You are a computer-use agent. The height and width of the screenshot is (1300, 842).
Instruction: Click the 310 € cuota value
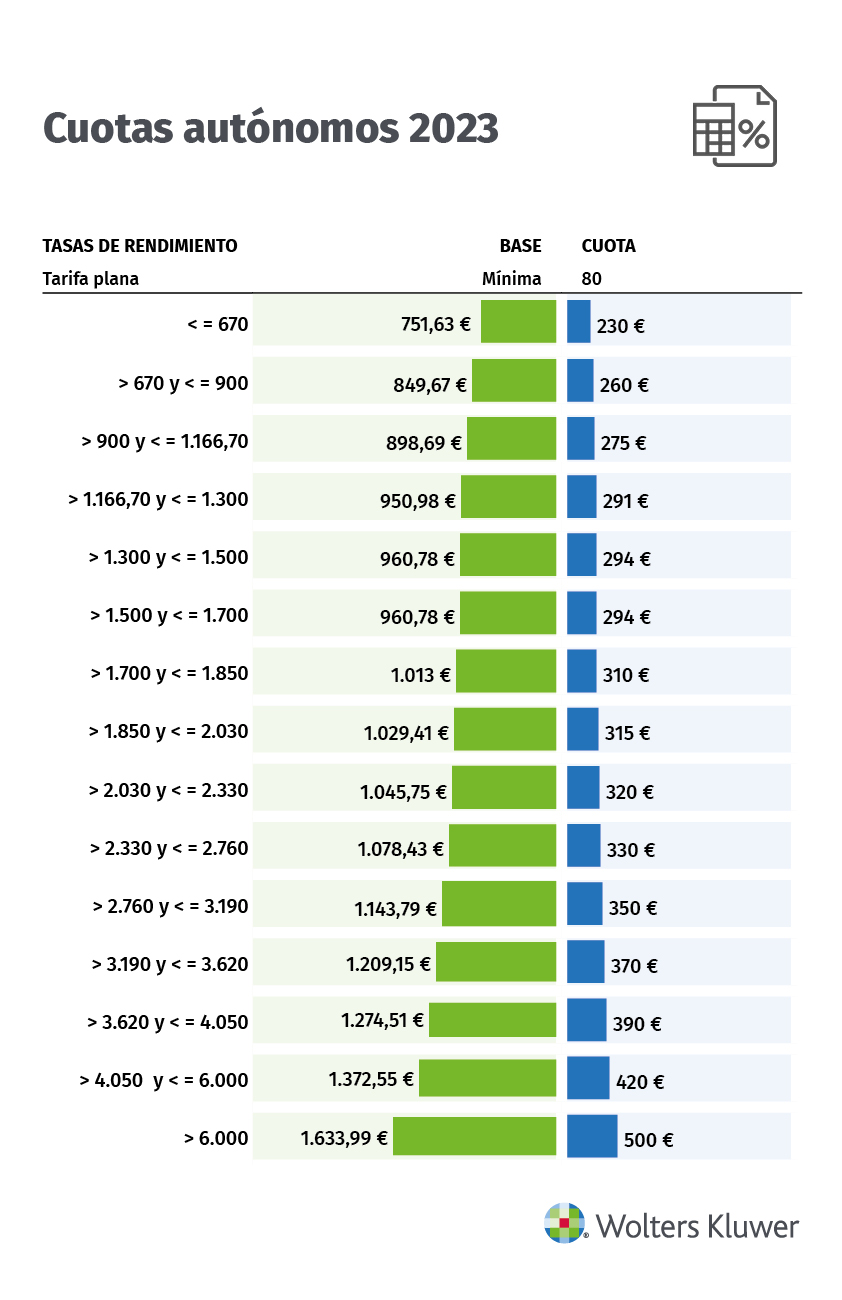(x=626, y=675)
